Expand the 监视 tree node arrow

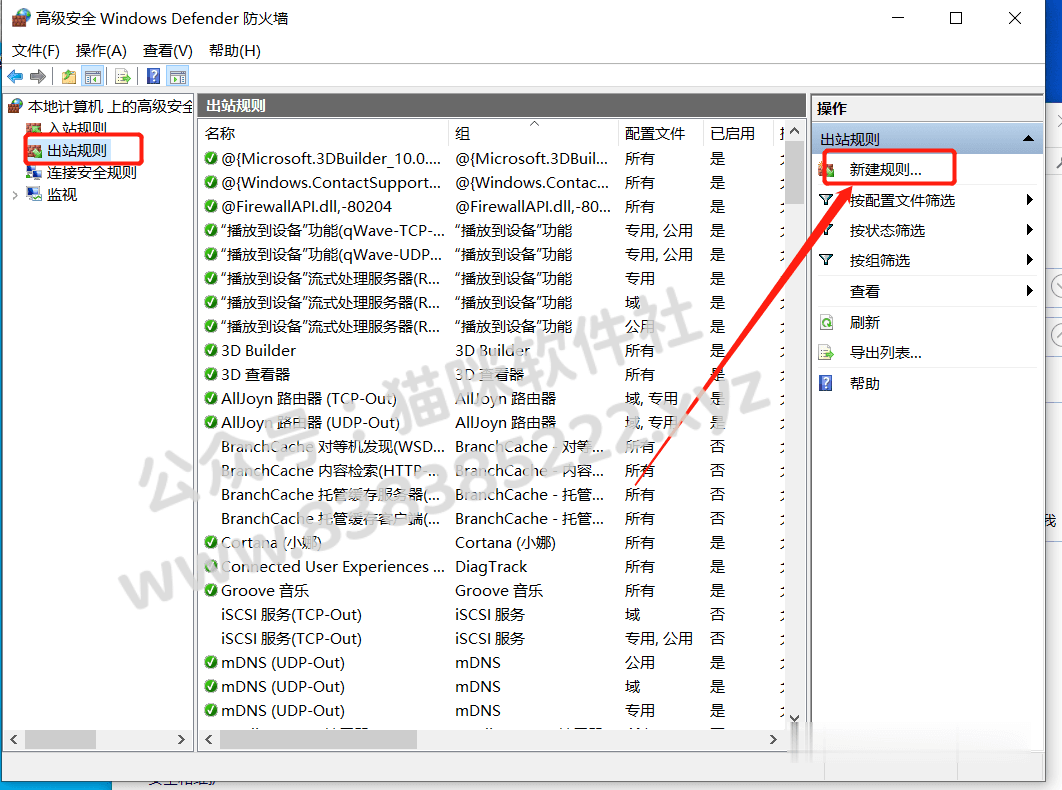[15, 195]
